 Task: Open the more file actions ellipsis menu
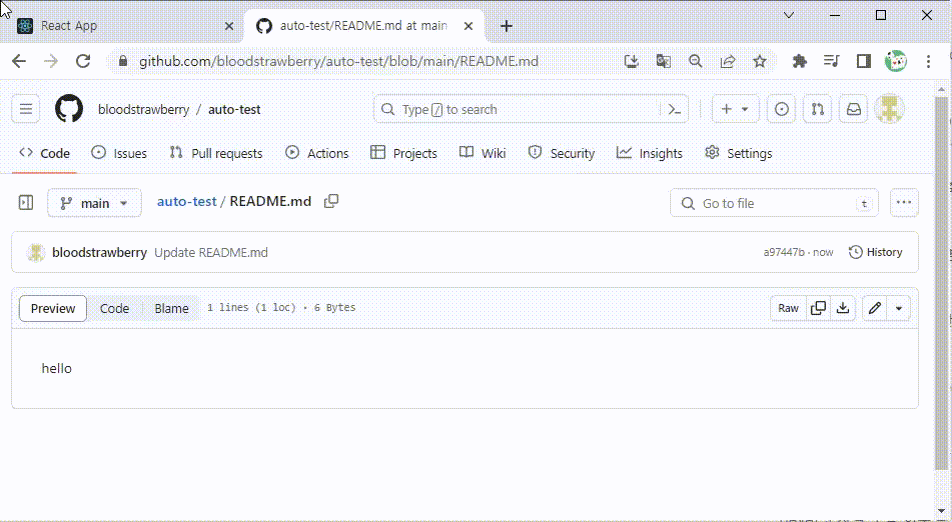[x=904, y=203]
